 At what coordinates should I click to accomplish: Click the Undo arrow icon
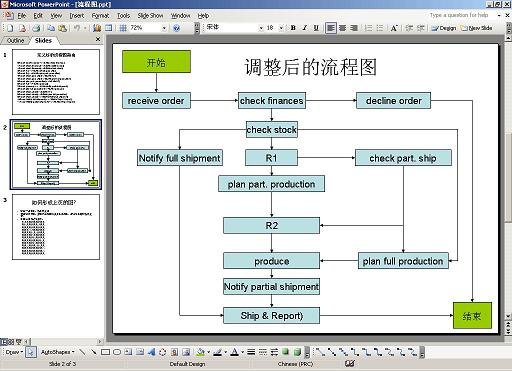point(77,28)
